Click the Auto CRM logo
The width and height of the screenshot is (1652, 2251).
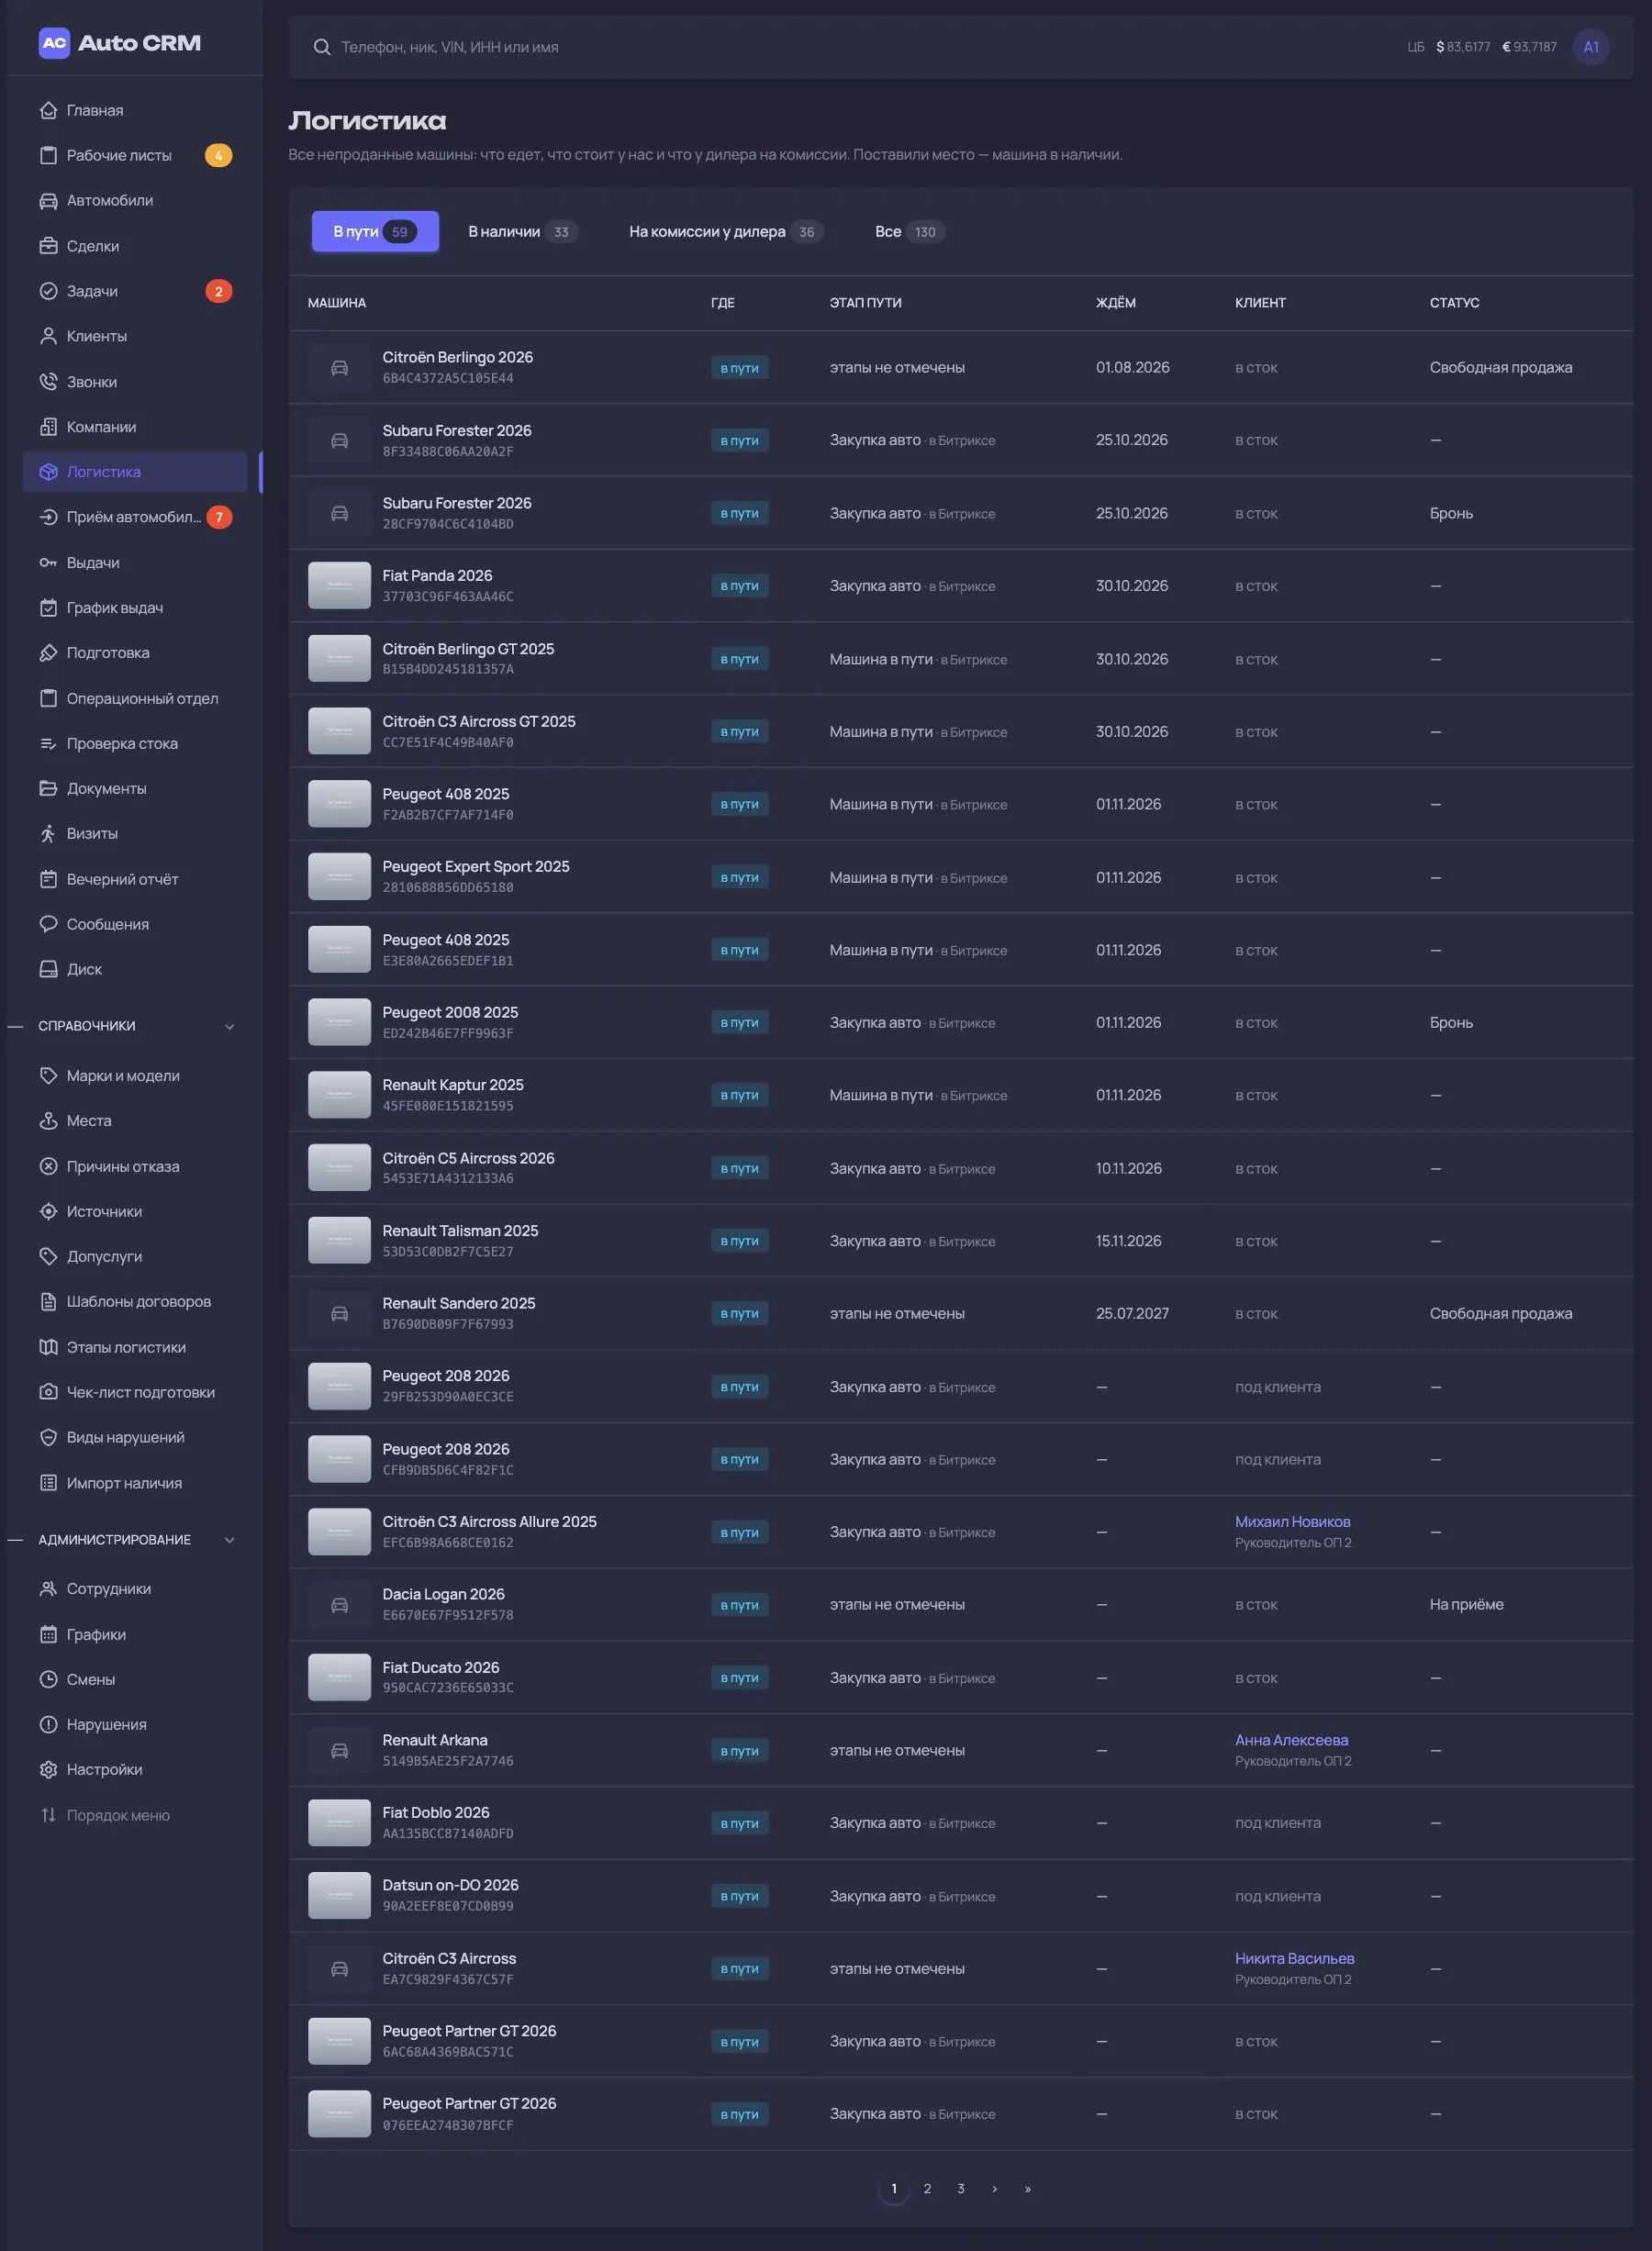(120, 43)
